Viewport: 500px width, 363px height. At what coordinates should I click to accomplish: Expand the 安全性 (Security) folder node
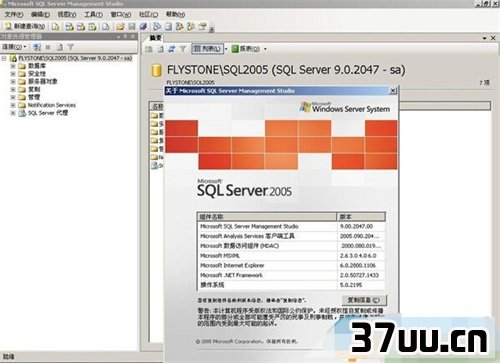(13, 74)
